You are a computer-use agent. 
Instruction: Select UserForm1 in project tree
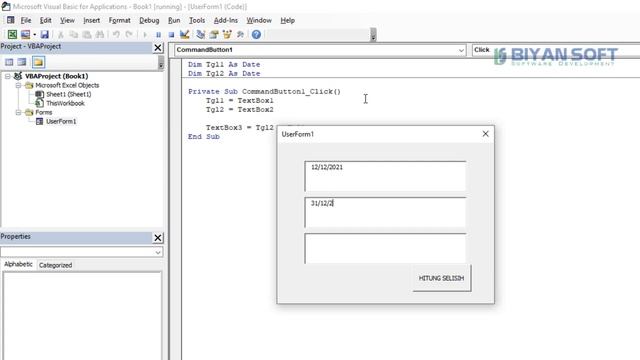(x=61, y=121)
